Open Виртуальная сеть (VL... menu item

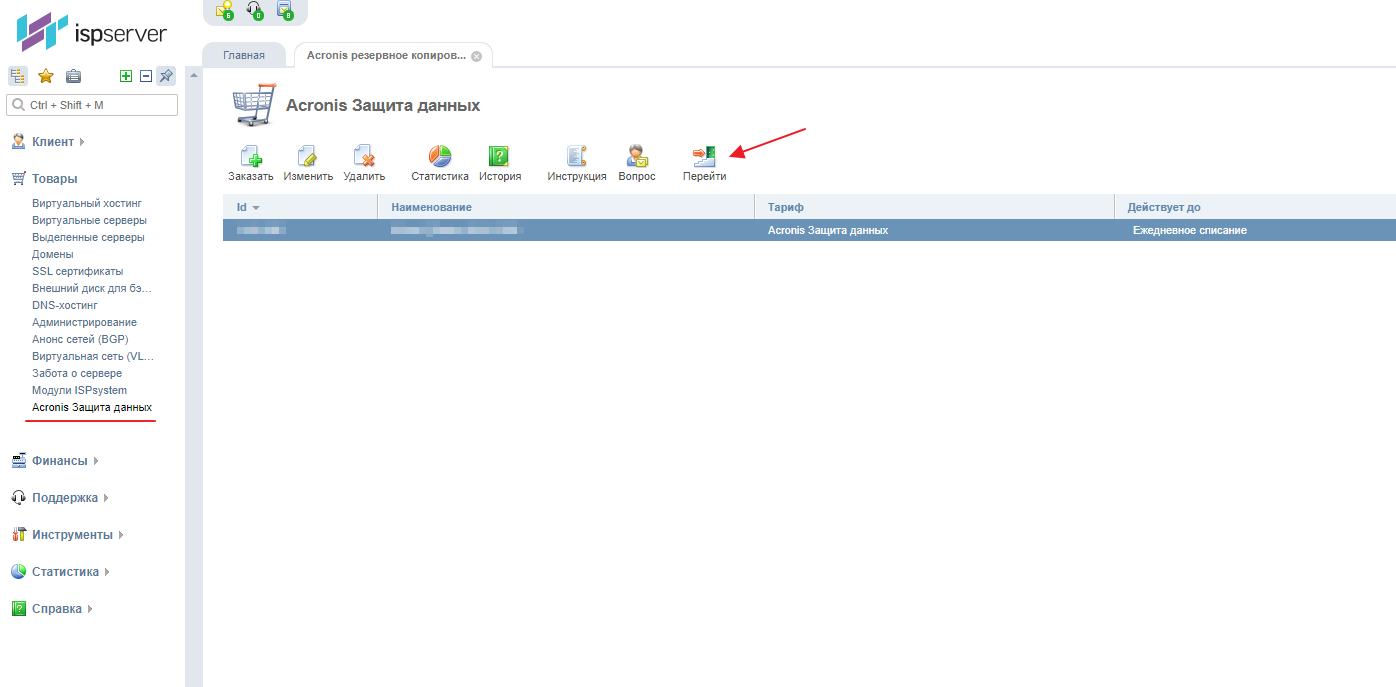coord(93,357)
